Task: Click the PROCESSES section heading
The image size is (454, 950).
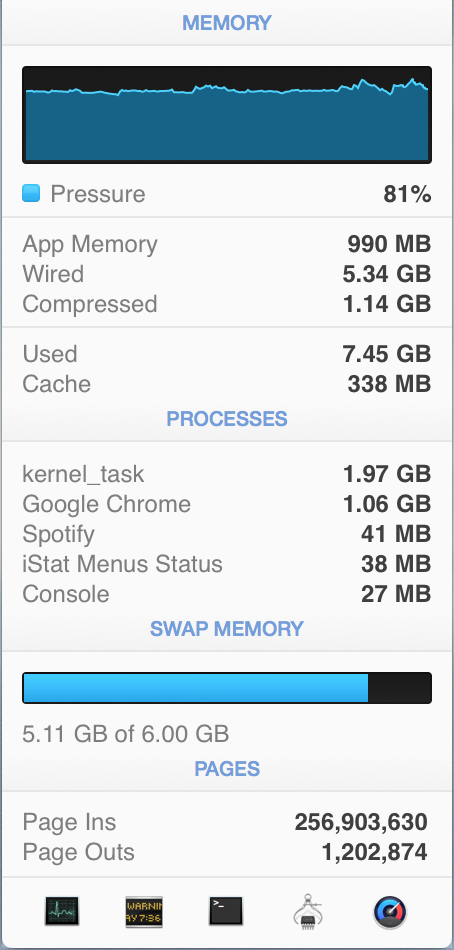Action: tap(227, 419)
